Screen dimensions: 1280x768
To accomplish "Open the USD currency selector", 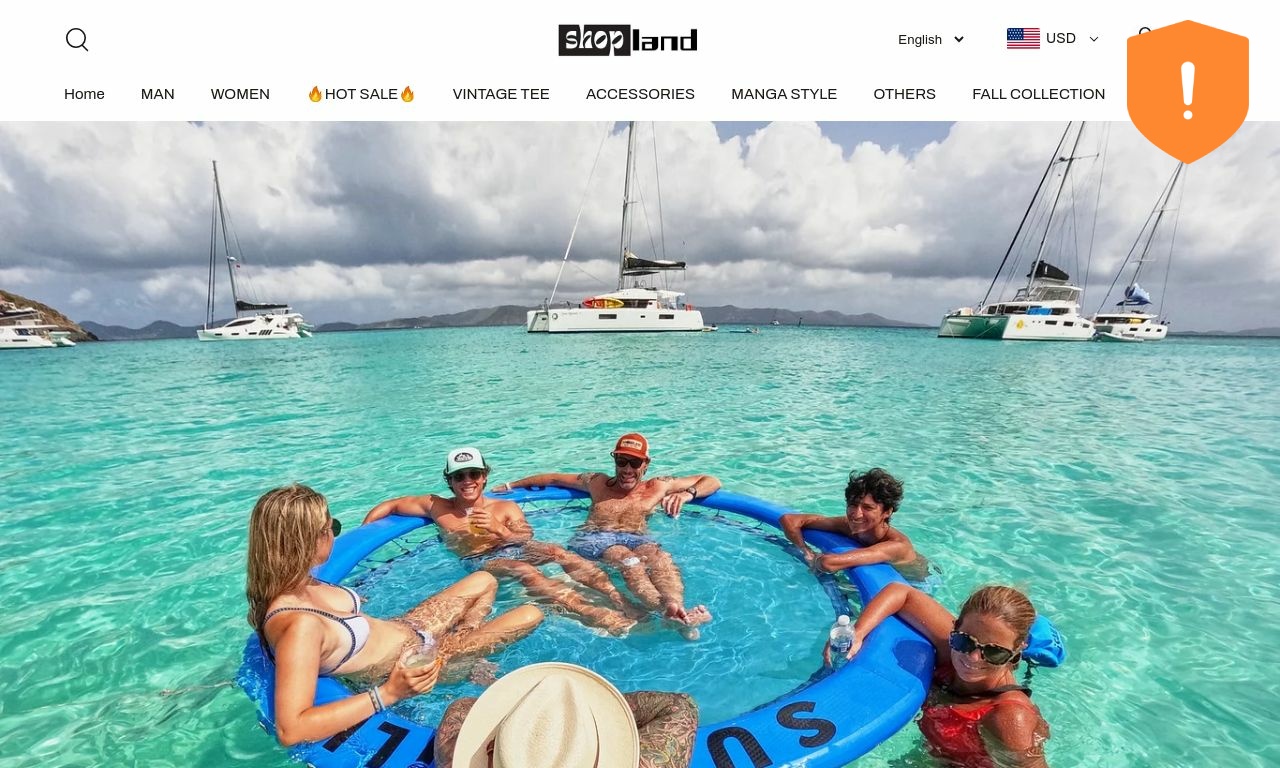I will tap(1053, 39).
